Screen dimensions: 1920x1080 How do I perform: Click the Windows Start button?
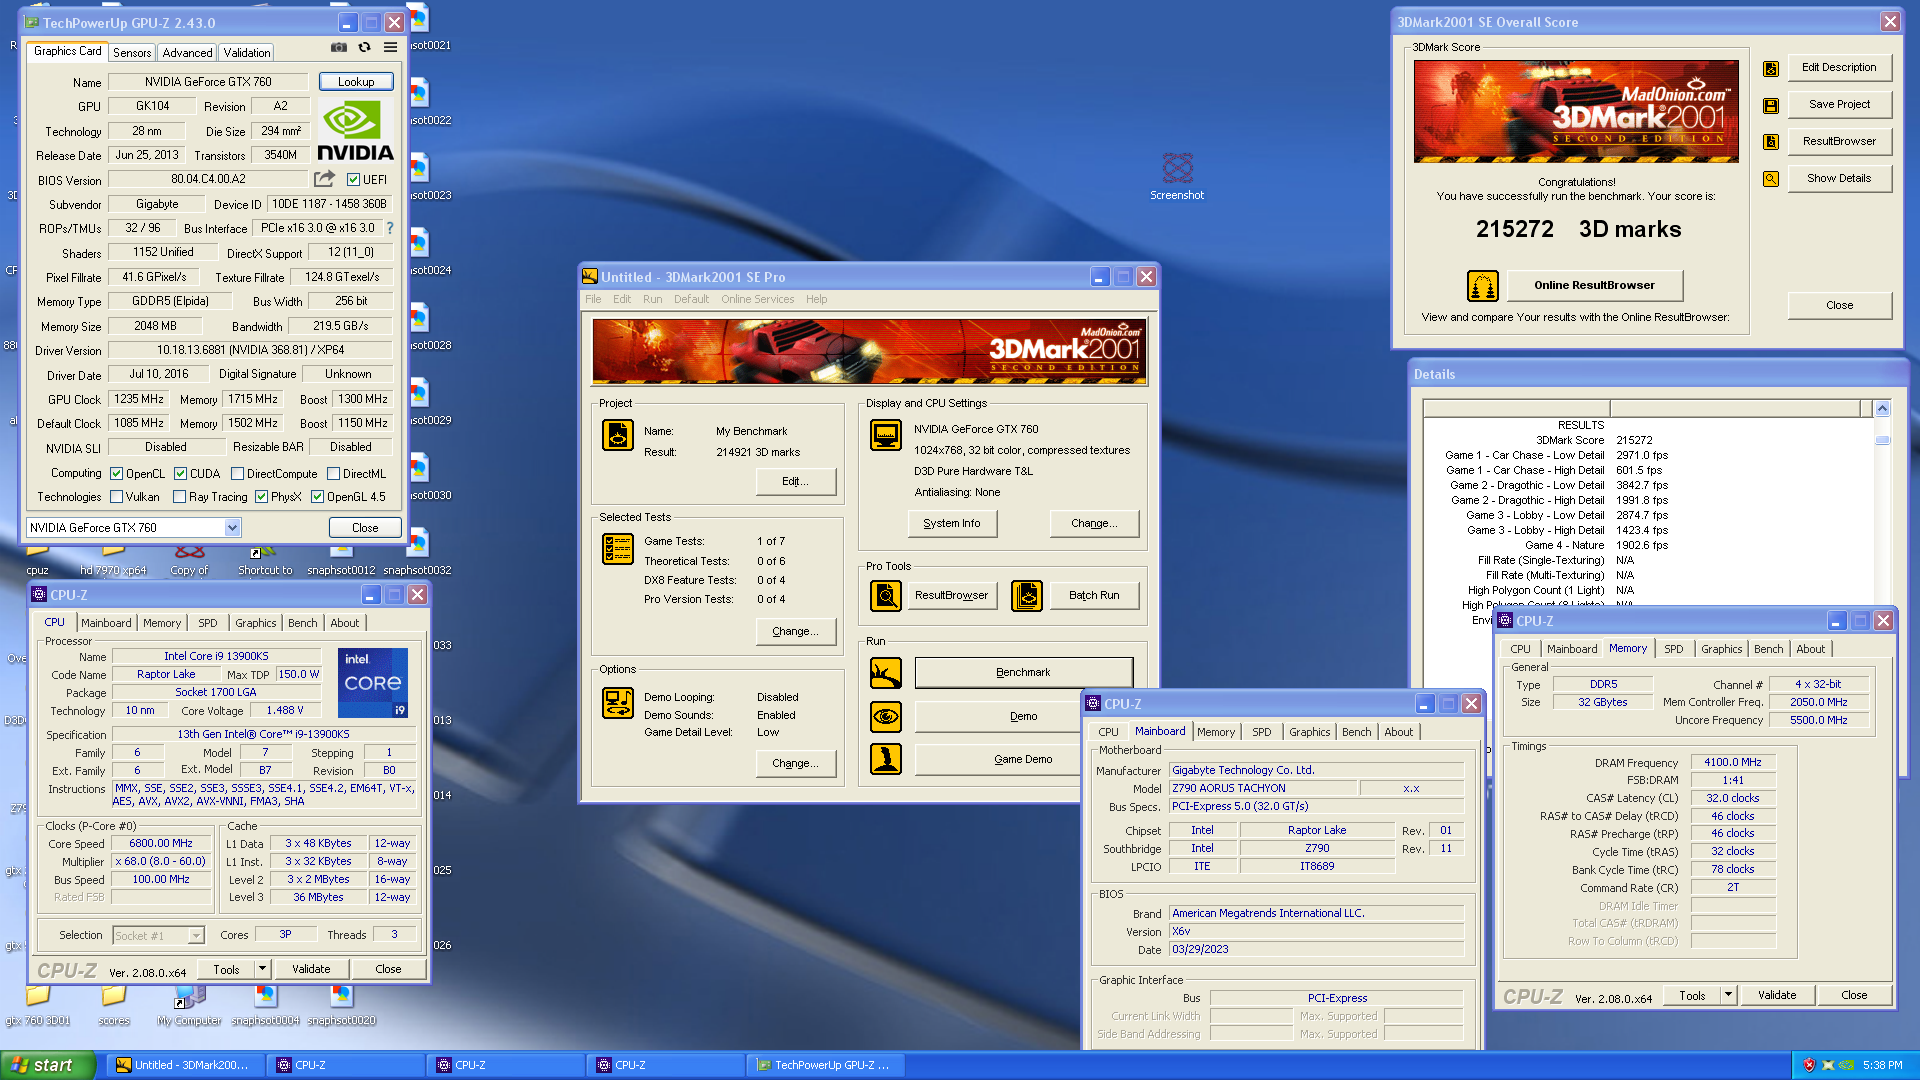[x=47, y=1065]
